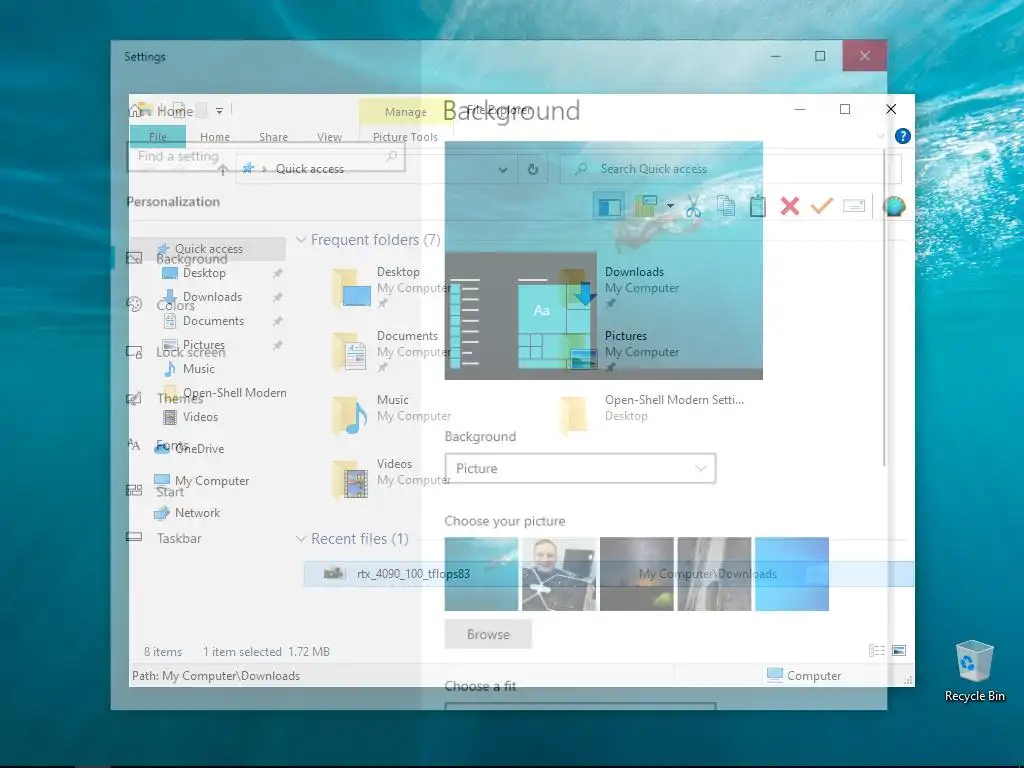Select Taskbar in Settings sidebar
Screen dimensions: 1024x768
point(179,538)
